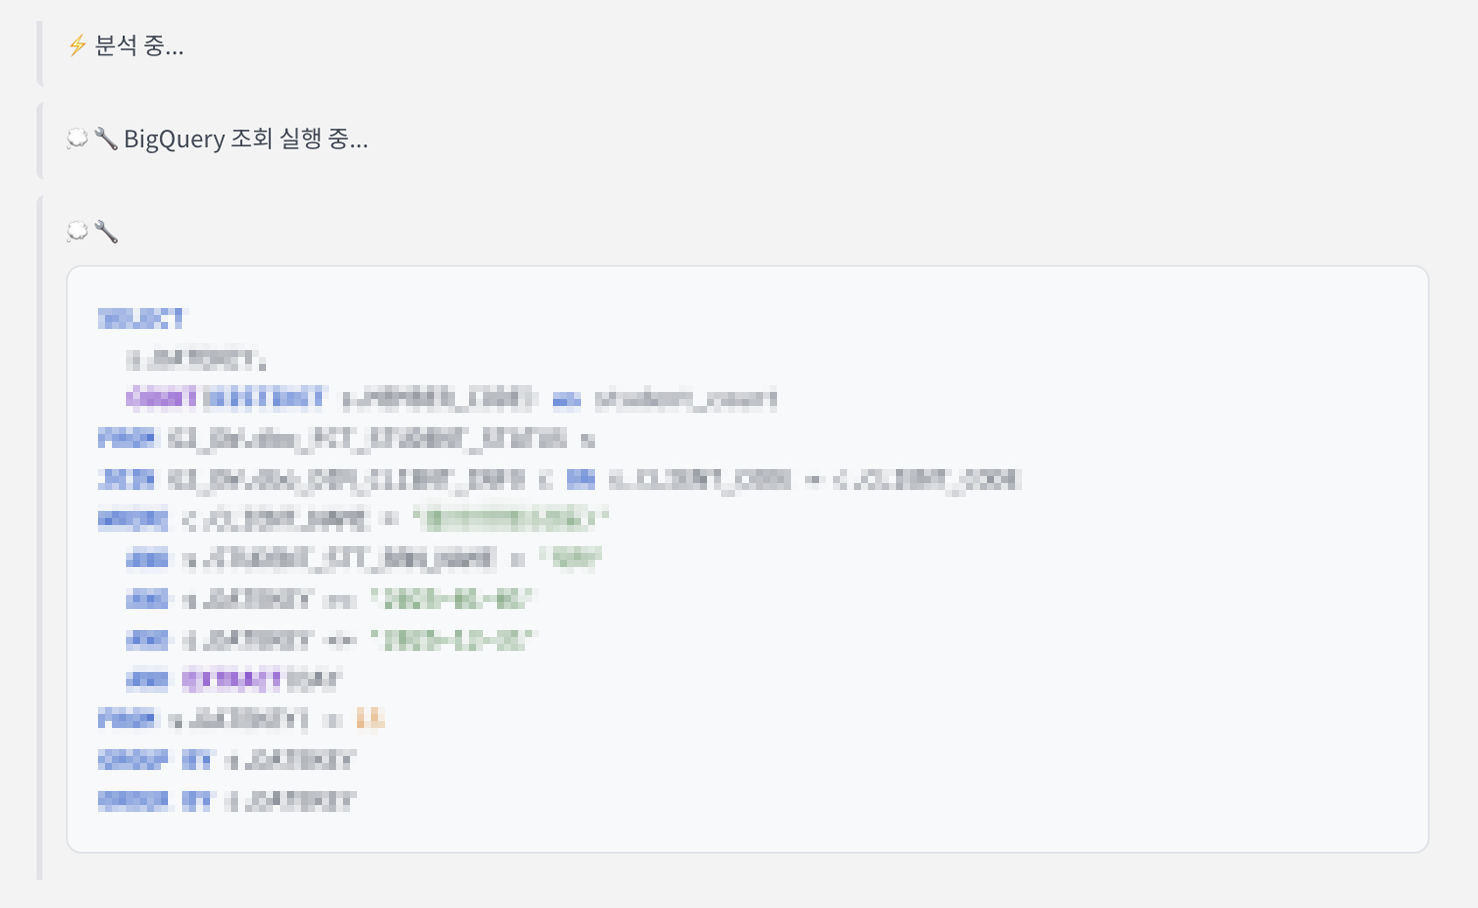Screen dimensions: 1478x908
Task: Click the JOIN keyword in the SQL code
Action: [x=127, y=479]
